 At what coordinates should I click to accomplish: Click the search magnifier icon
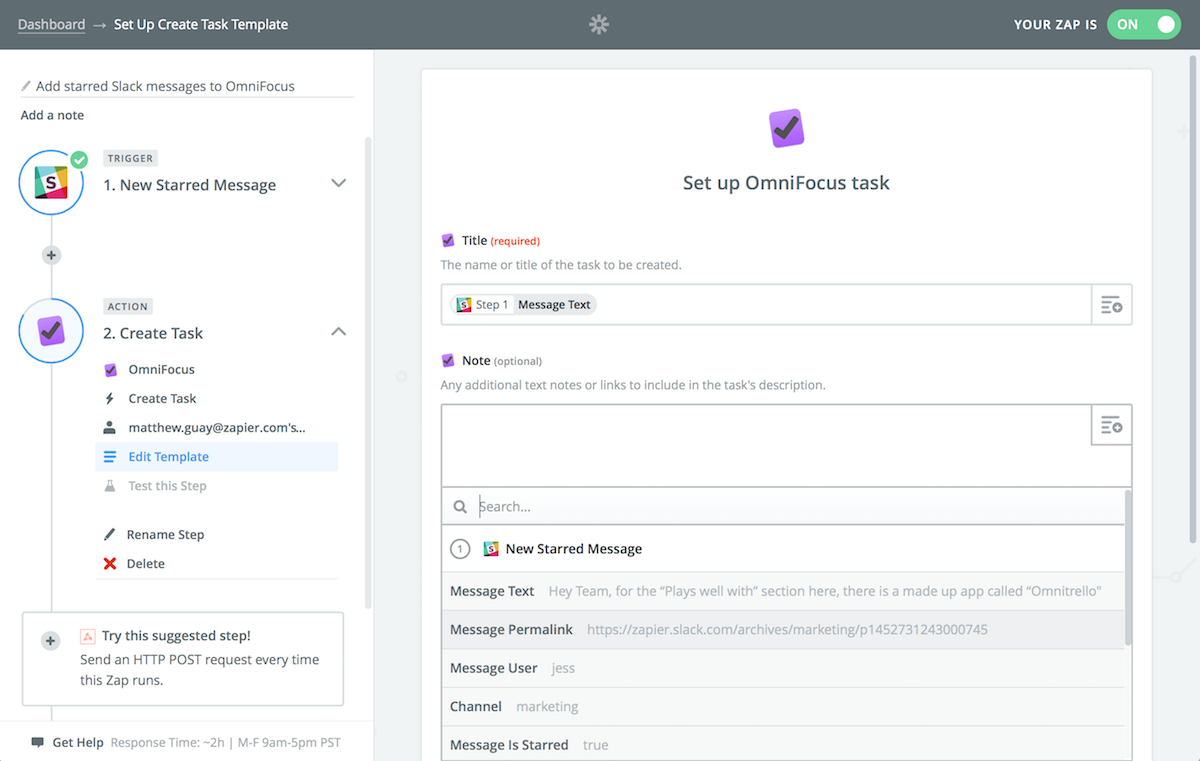pos(460,507)
